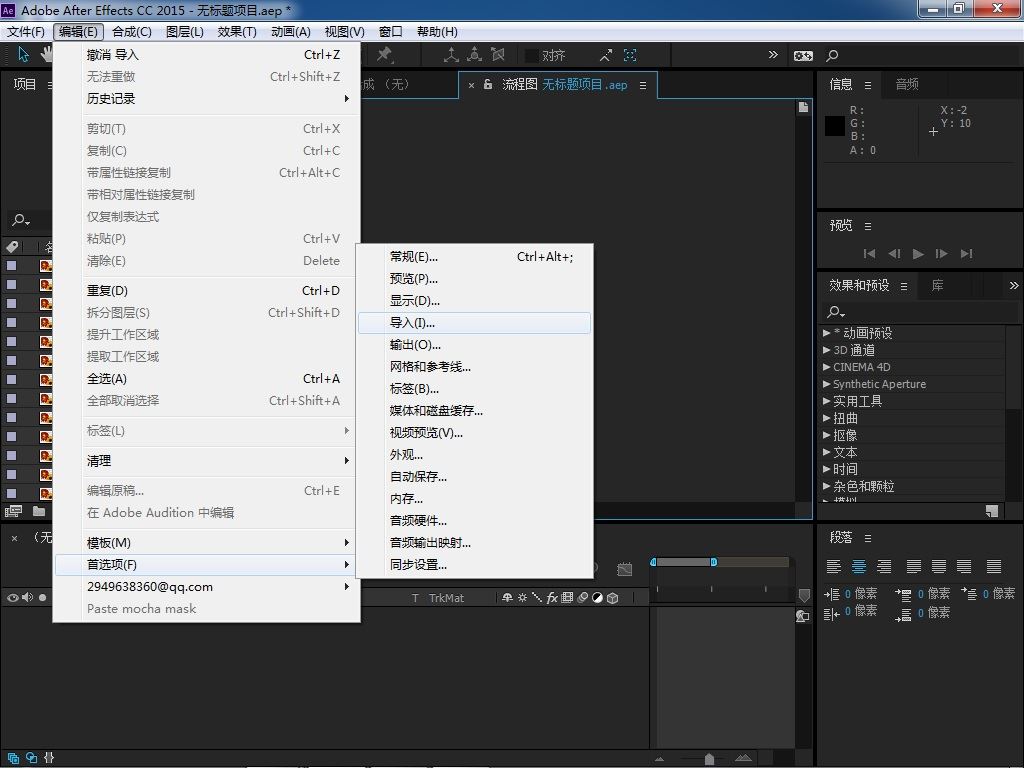Toggle the 对齐 snapping checkbox

coord(532,56)
